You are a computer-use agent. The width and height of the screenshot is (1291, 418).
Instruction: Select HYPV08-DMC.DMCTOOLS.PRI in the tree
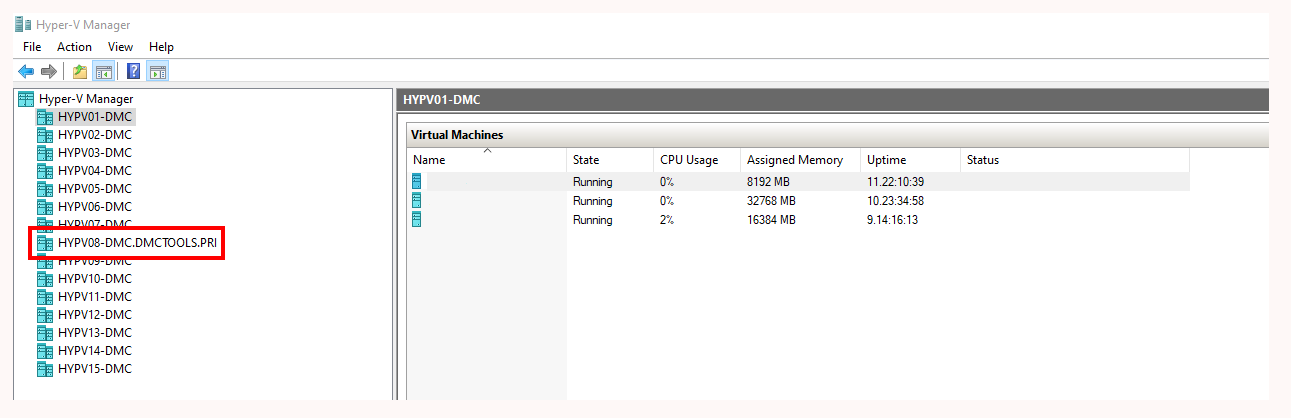137,243
